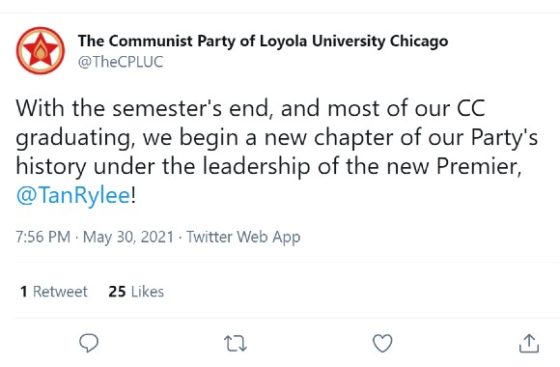The image size is (560, 367).
Task: View the 25 Likes list
Action: click(136, 292)
